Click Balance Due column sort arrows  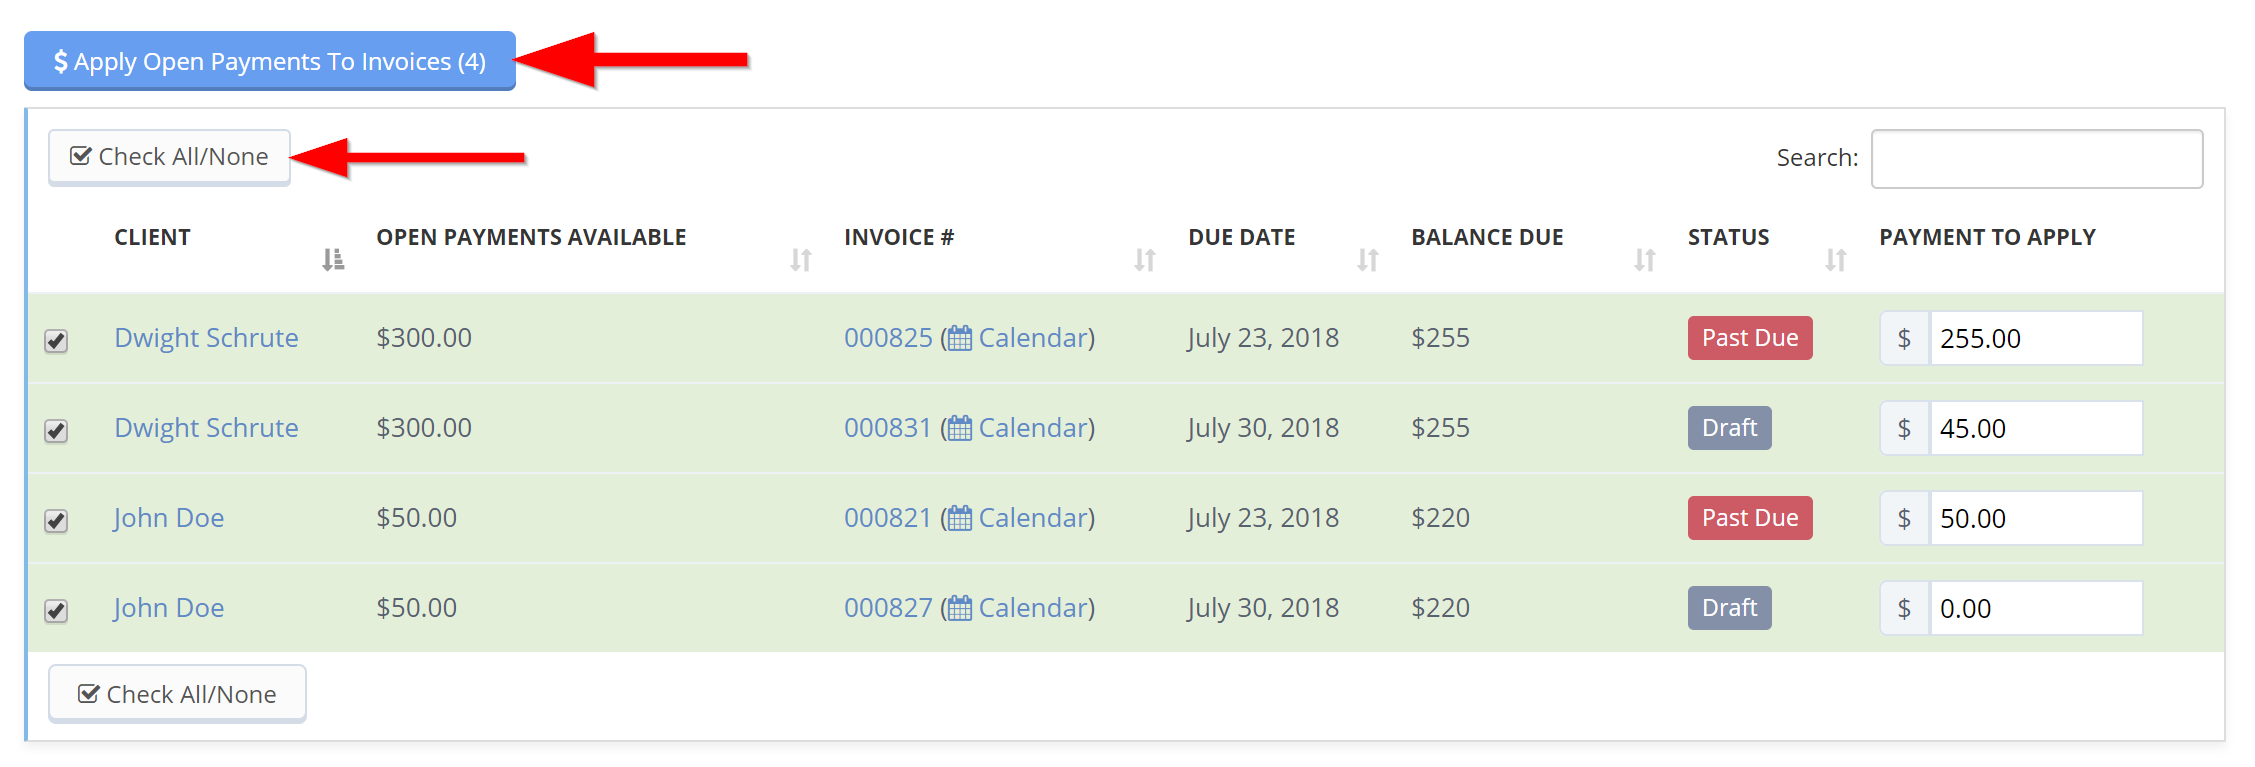[x=1645, y=260]
